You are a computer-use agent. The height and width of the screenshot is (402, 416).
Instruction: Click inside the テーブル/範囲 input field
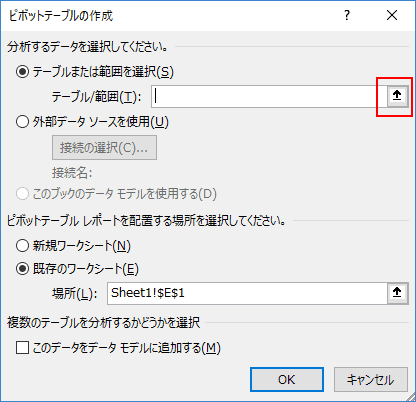pos(269,96)
